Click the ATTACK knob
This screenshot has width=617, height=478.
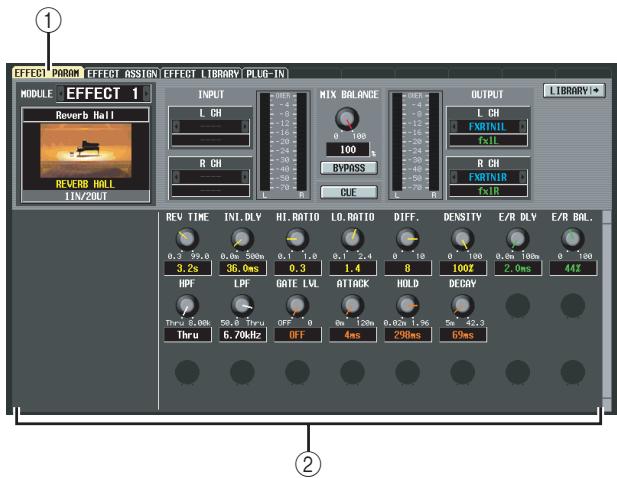352,305
